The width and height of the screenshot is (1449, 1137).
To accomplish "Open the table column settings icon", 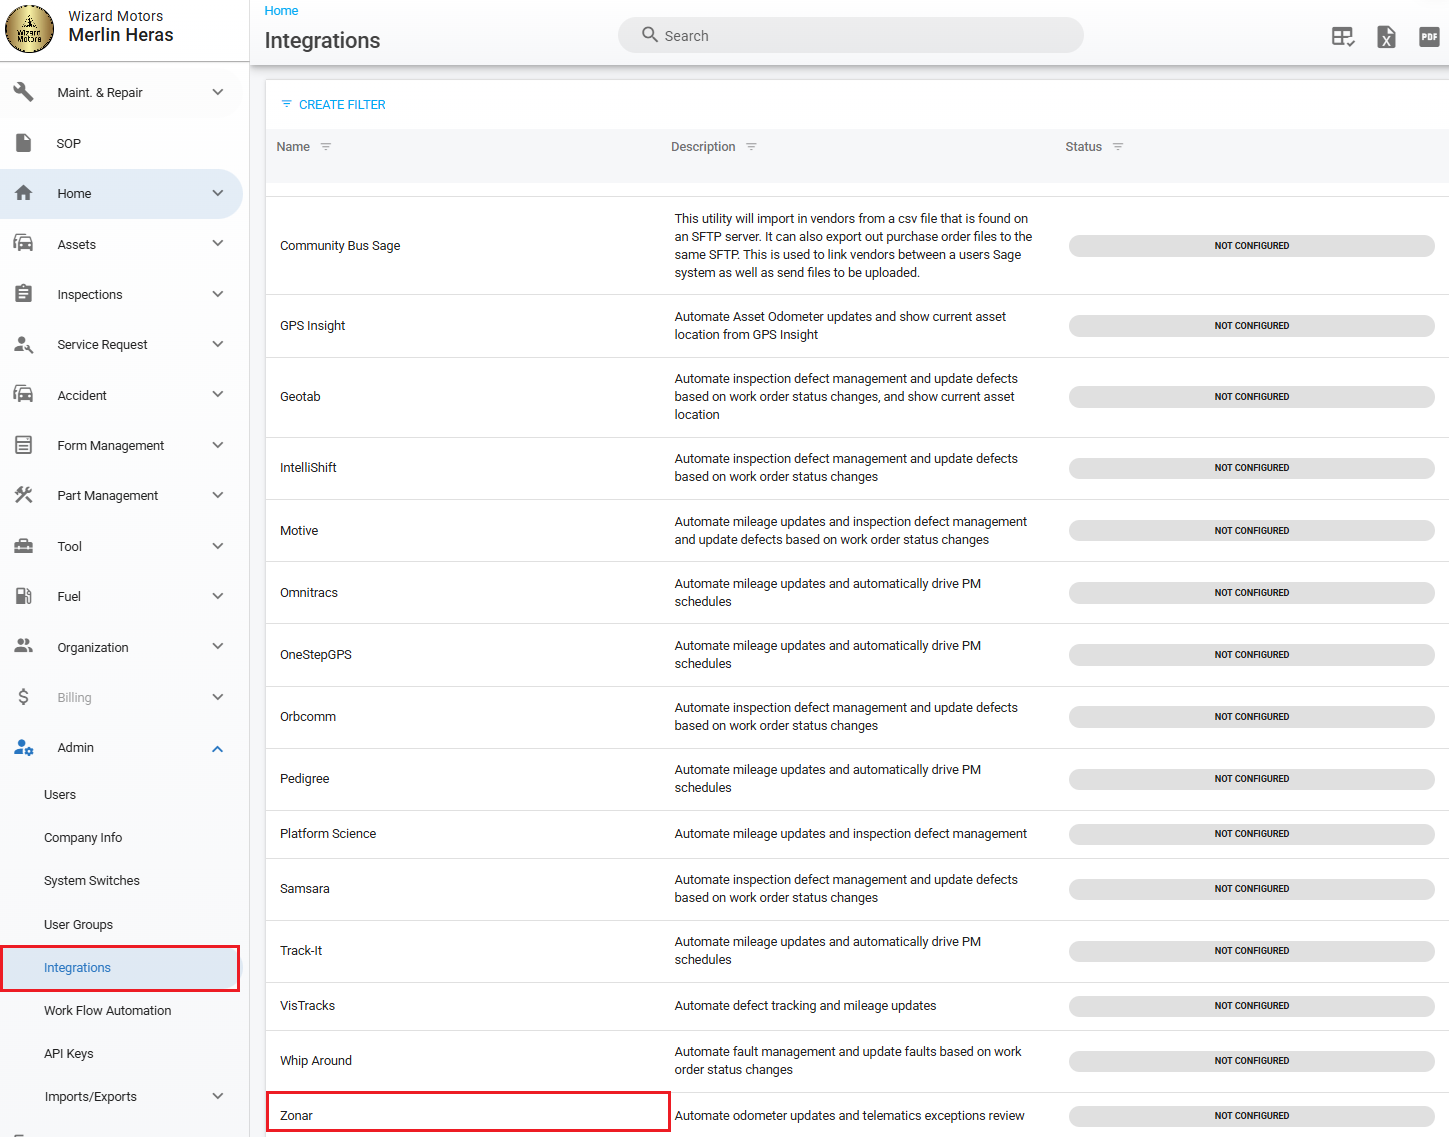I will [x=1342, y=37].
